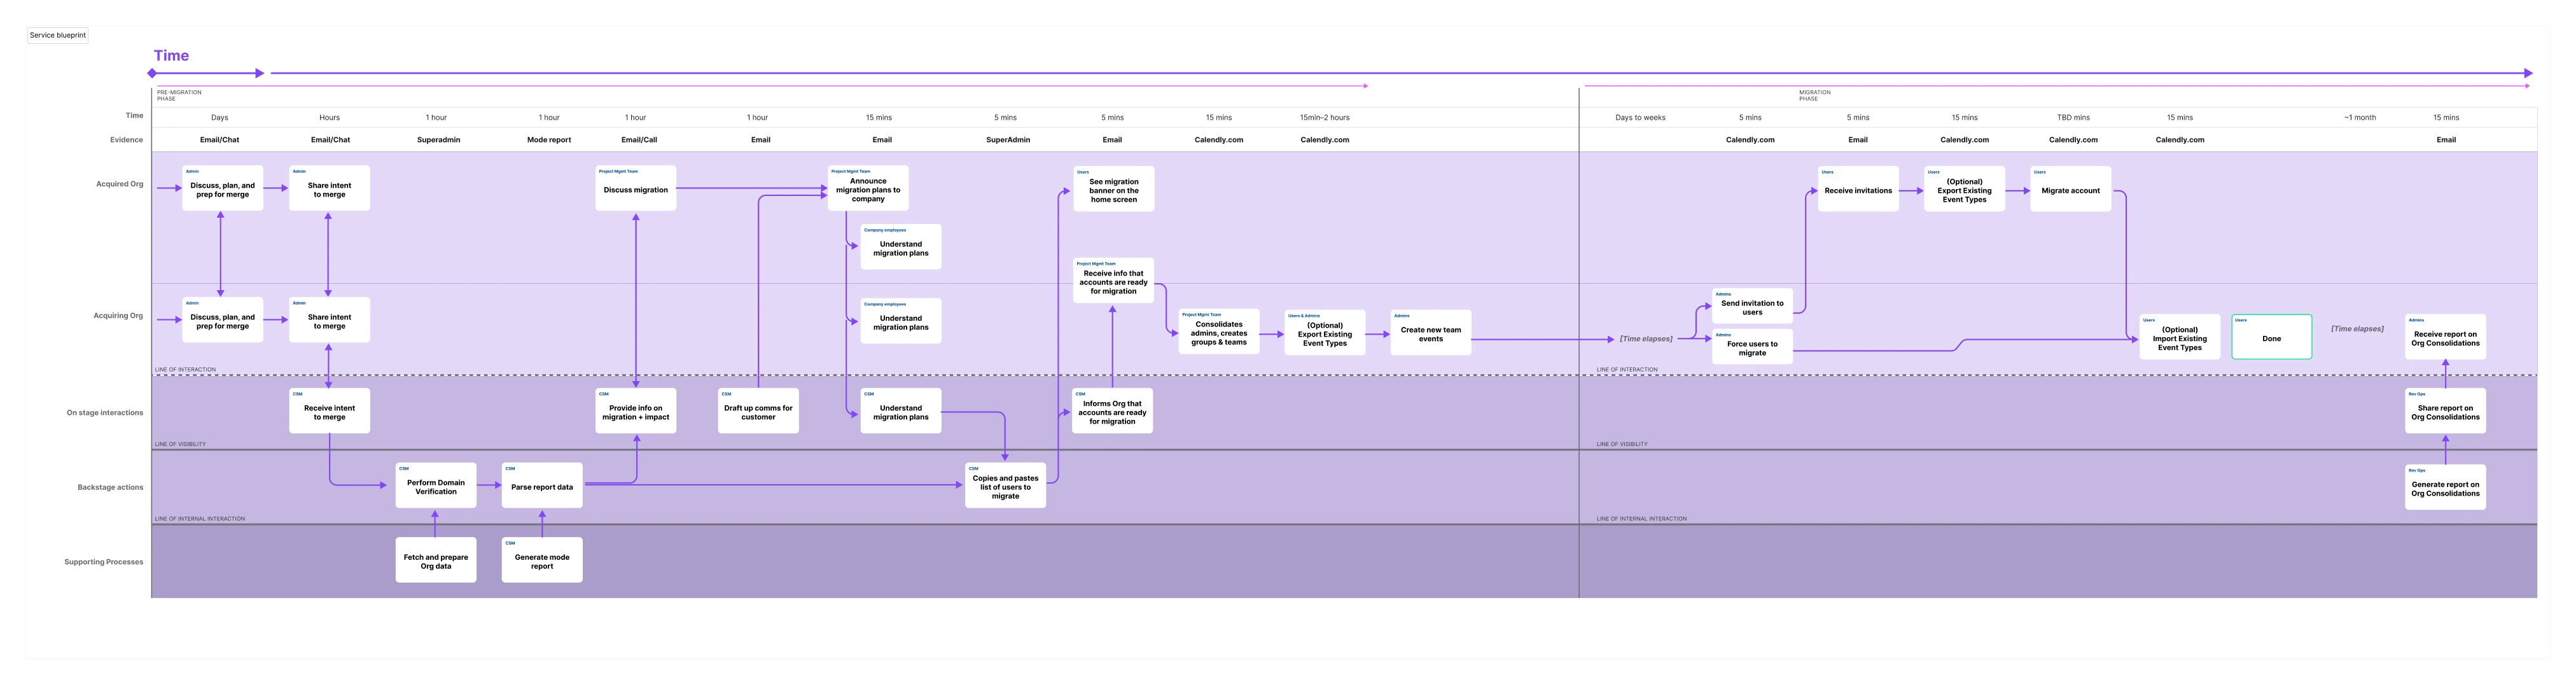This screenshot has height=684, width=2576.
Task: Select the Provide info on migration + impact card
Action: point(636,411)
